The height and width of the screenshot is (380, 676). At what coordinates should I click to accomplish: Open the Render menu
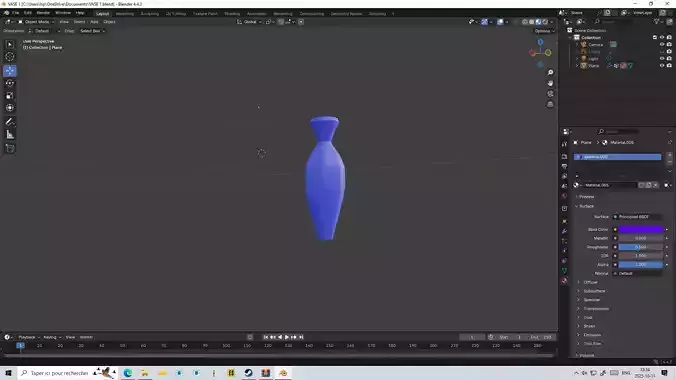[43, 13]
